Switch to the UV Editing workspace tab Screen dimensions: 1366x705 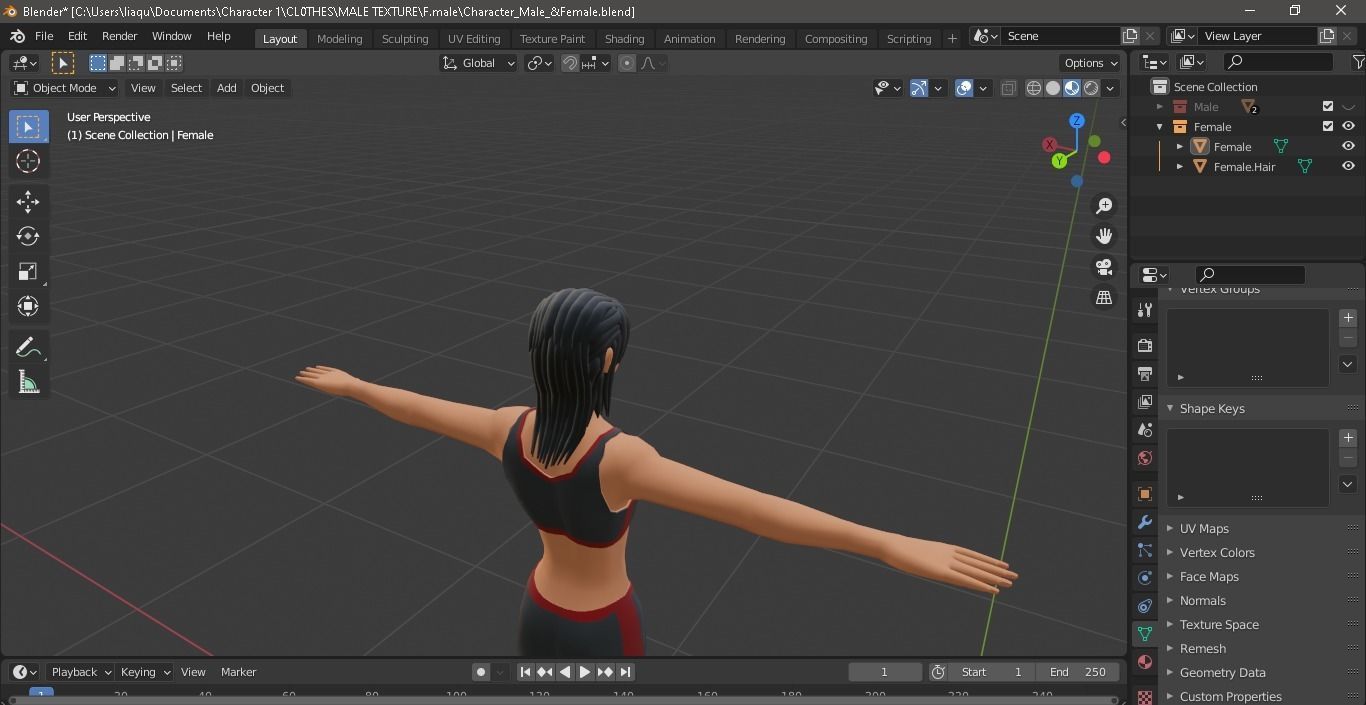pos(474,38)
